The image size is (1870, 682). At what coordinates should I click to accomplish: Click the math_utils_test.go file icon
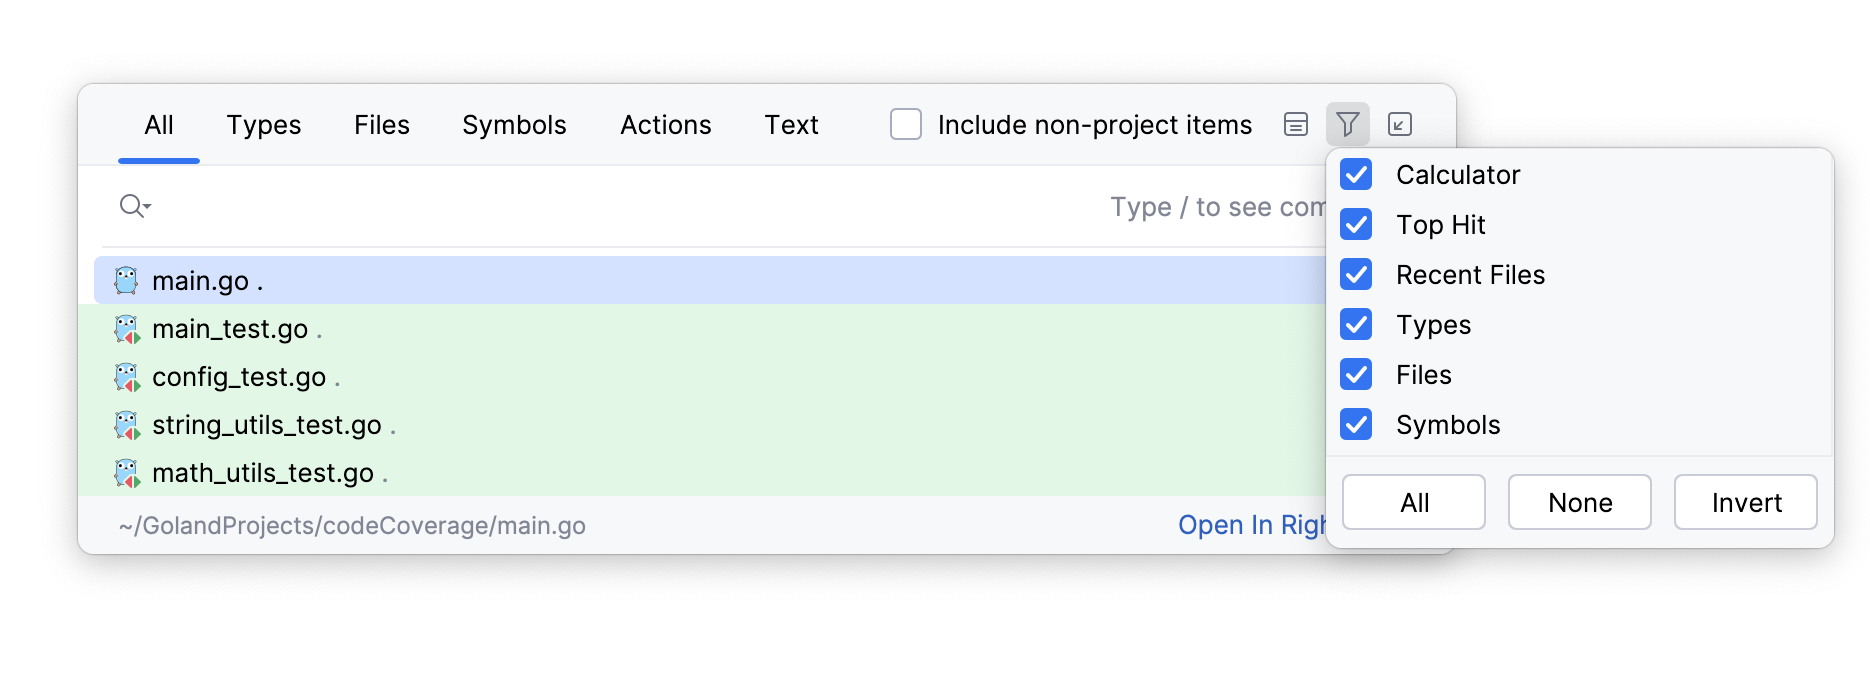coord(127,473)
